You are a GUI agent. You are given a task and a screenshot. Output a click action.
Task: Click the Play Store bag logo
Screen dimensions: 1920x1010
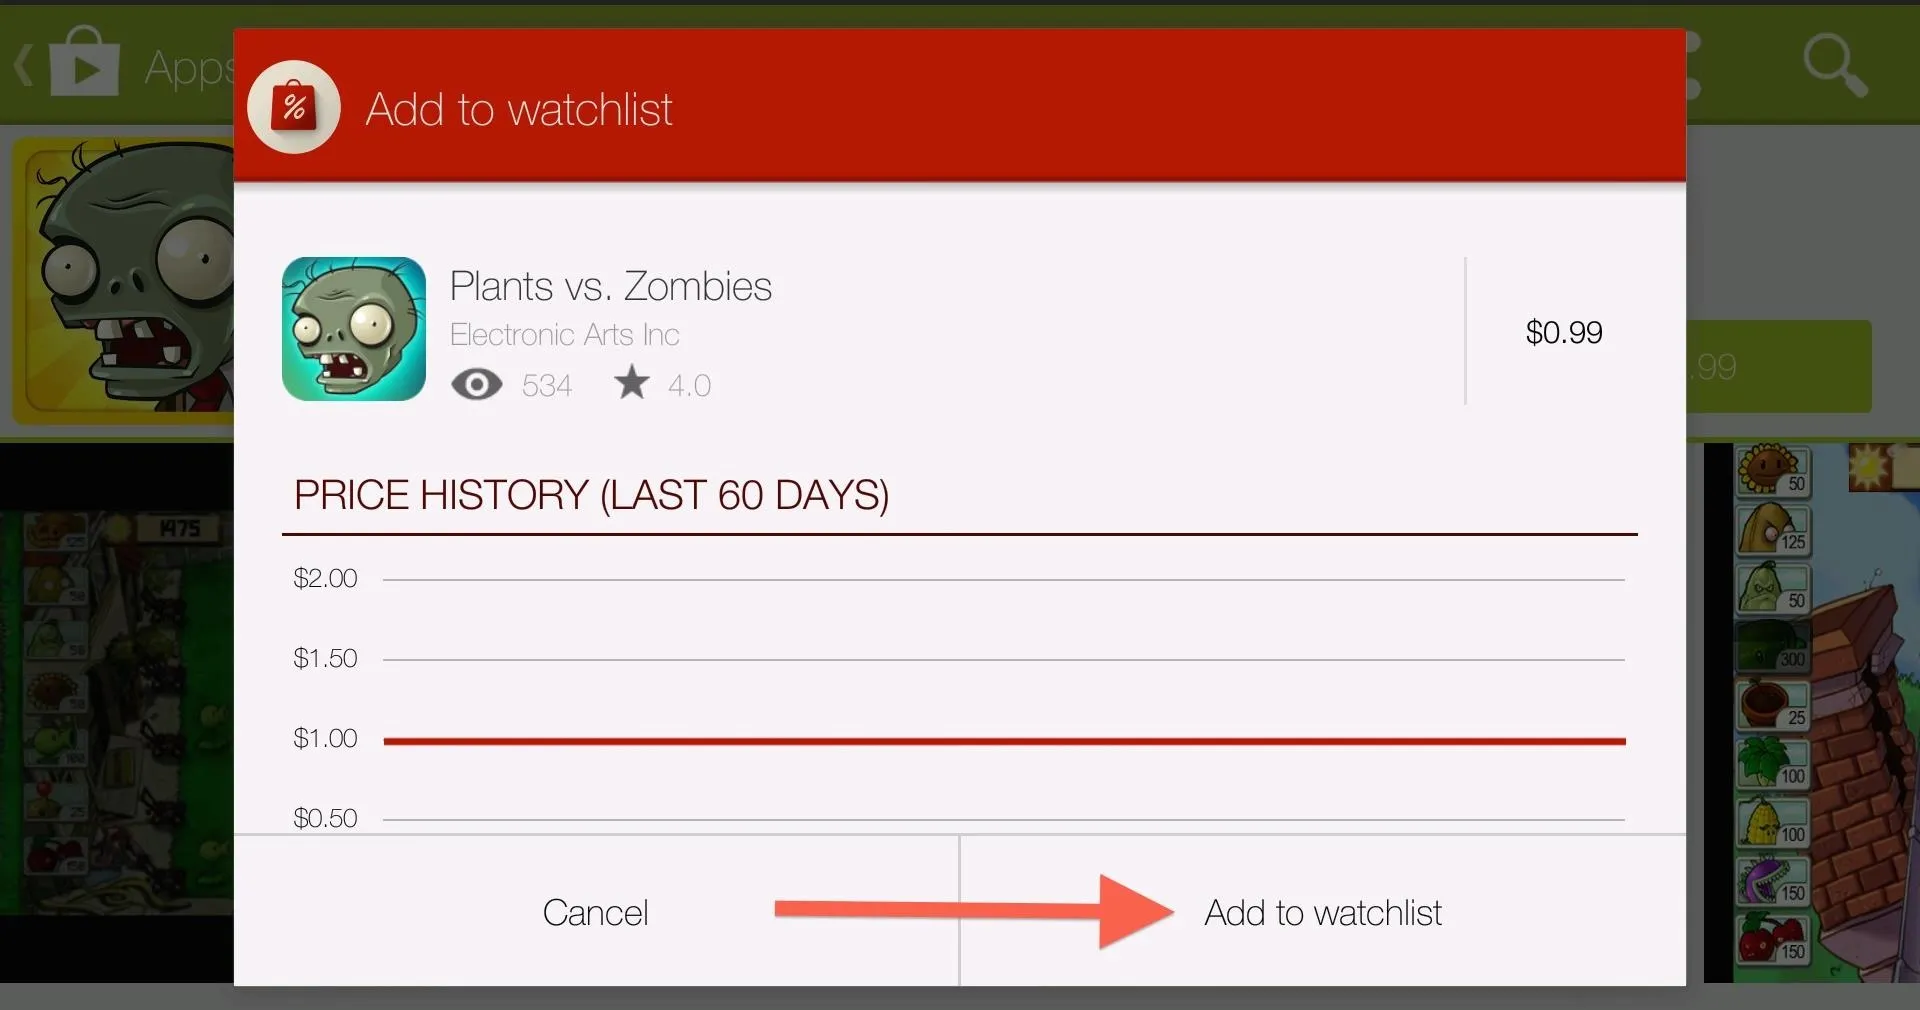click(x=84, y=62)
